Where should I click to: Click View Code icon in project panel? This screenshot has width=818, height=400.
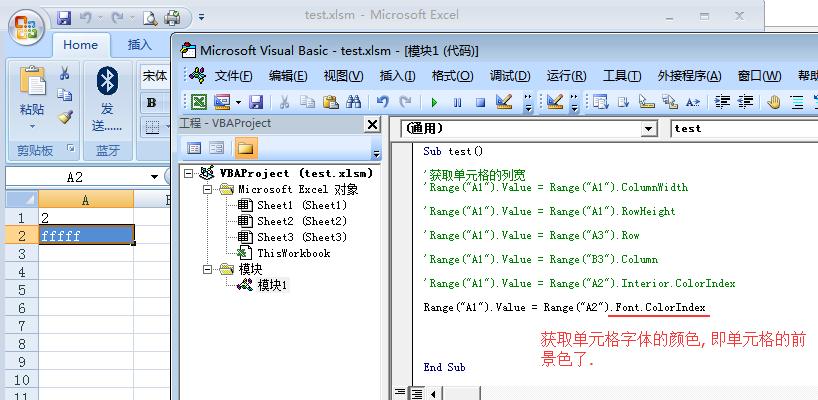pos(194,149)
